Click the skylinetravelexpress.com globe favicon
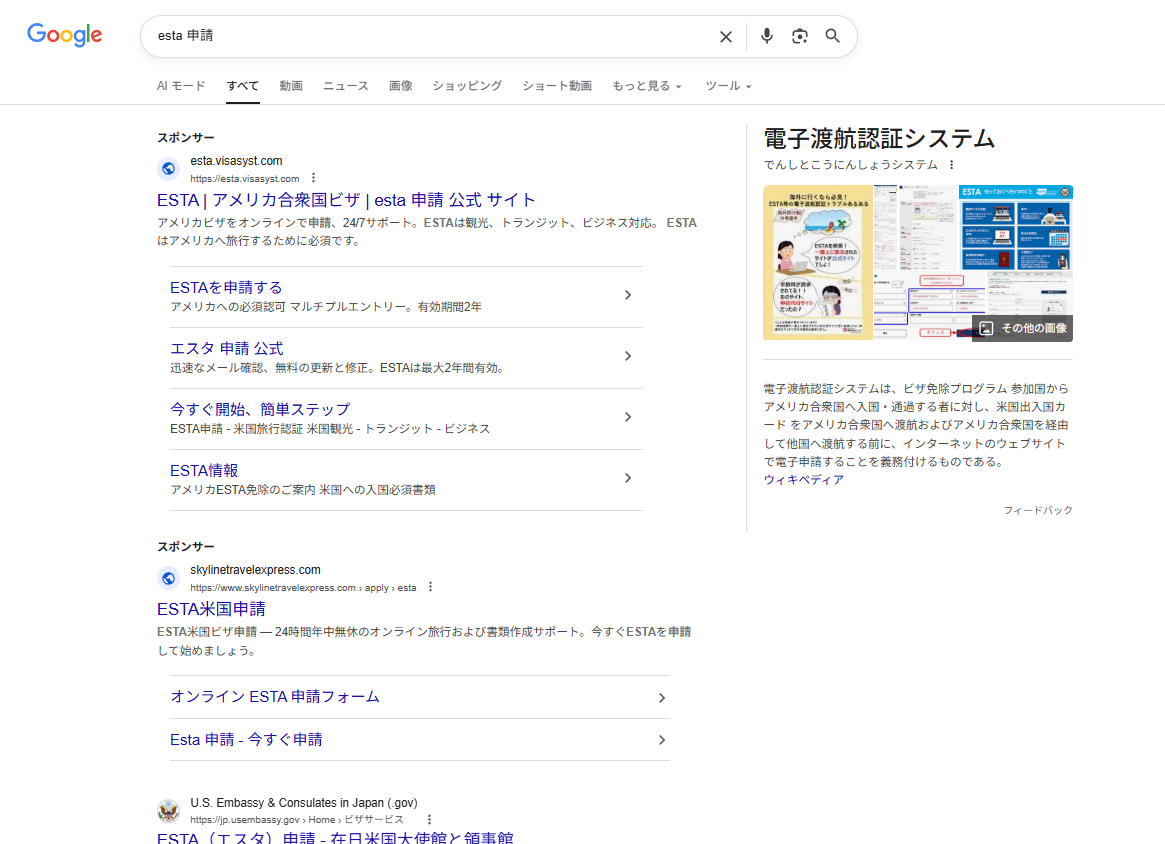Image resolution: width=1165 pixels, height=844 pixels. (x=169, y=578)
